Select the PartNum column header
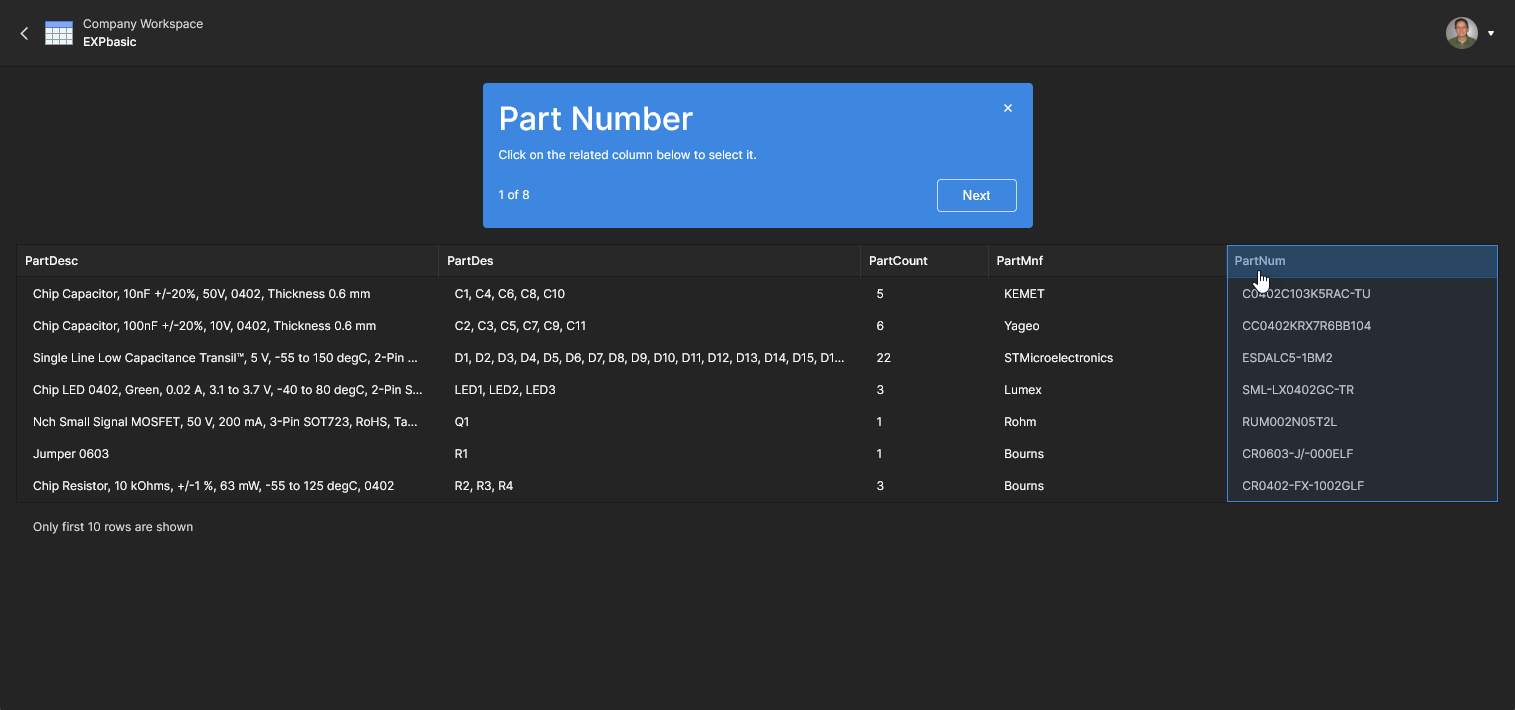The height and width of the screenshot is (710, 1515). (x=1260, y=261)
